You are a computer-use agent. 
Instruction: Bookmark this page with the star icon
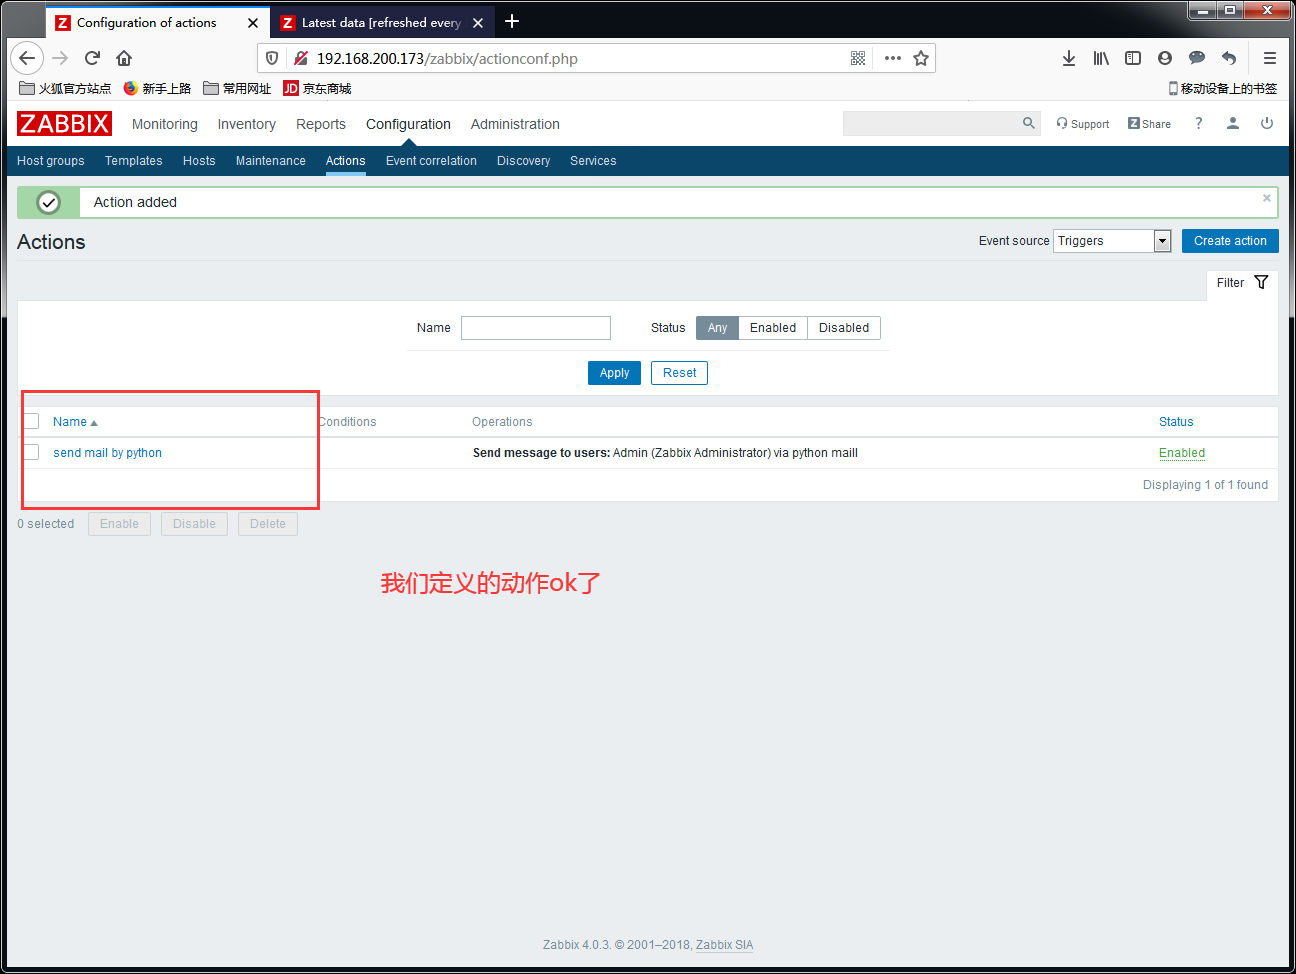[921, 58]
